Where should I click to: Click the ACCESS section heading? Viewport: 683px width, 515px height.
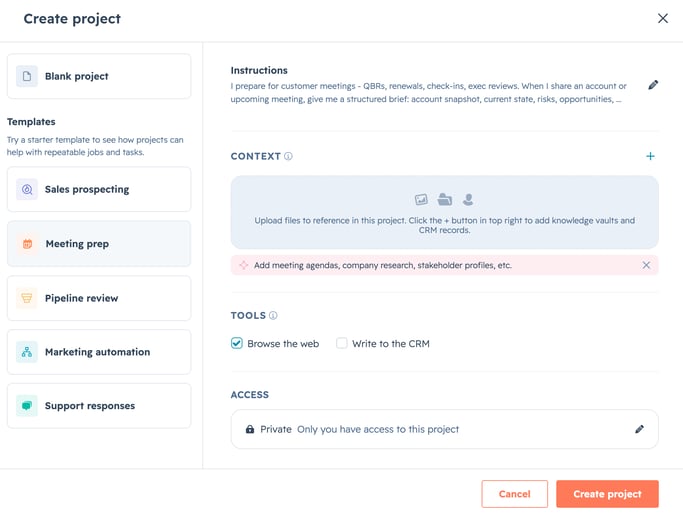coord(250,395)
